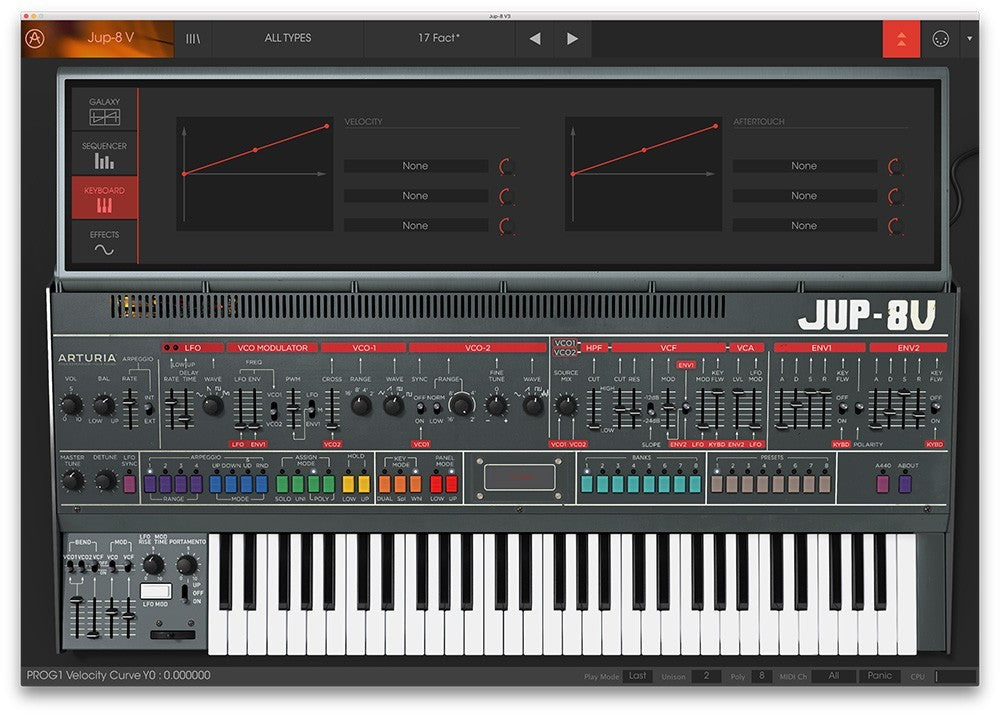This screenshot has height=716, width=1000.
Task: Click the ABOUT button
Action: click(x=906, y=484)
